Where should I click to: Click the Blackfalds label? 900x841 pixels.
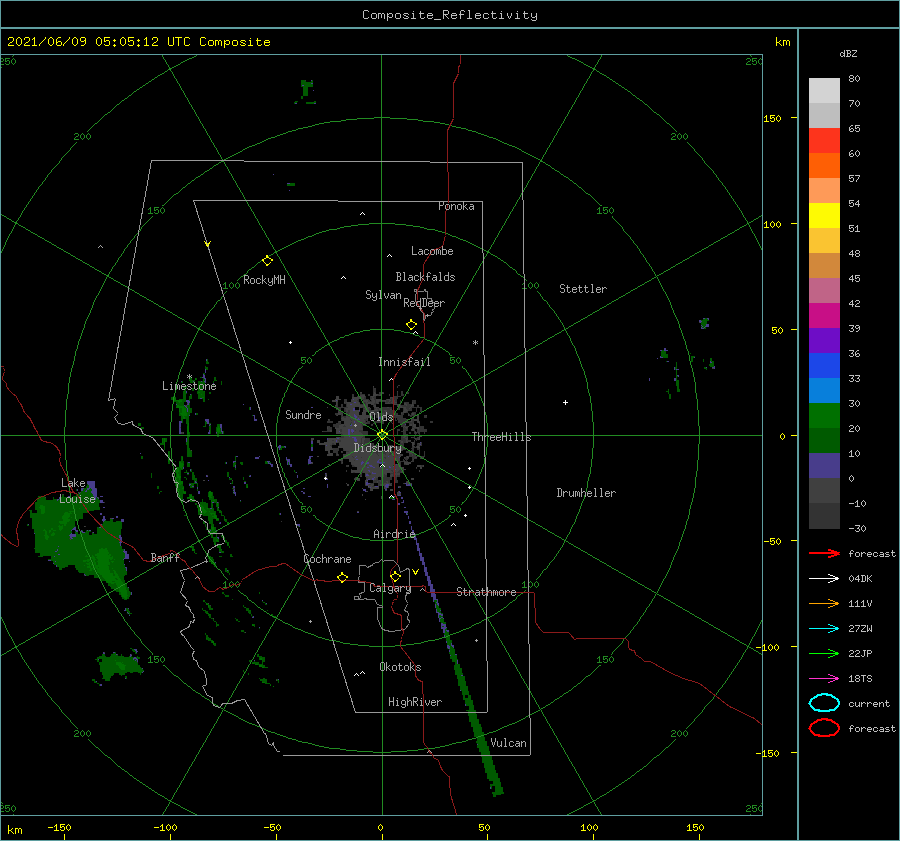click(x=425, y=277)
